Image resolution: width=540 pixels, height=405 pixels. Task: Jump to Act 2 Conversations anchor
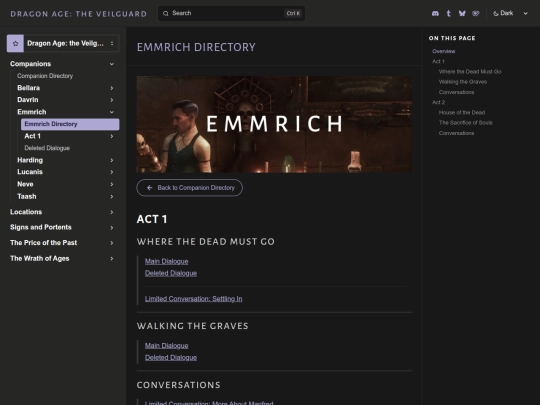pos(456,133)
